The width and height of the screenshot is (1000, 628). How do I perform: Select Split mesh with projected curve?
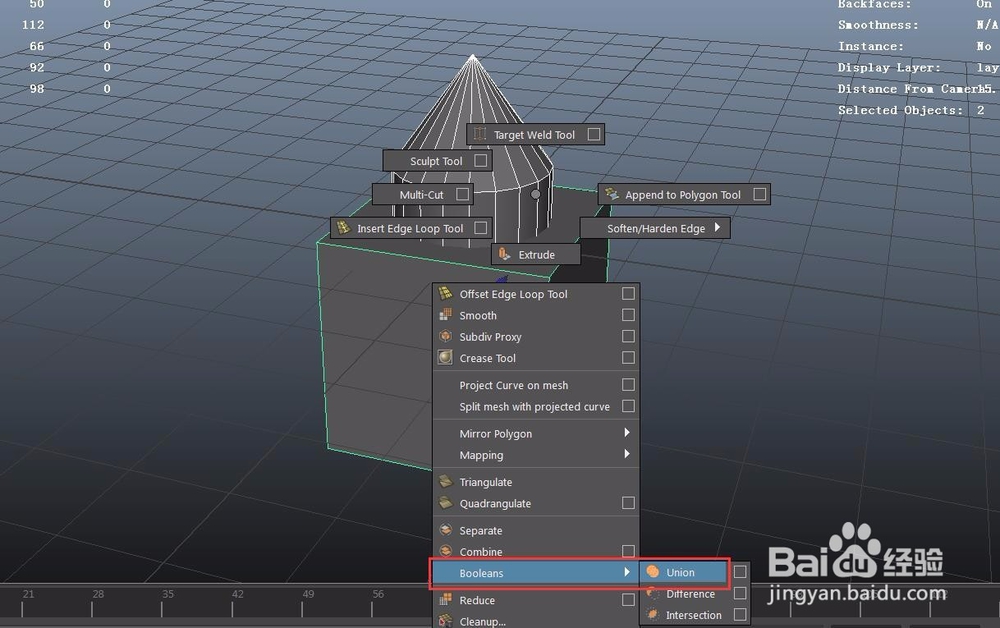point(536,406)
